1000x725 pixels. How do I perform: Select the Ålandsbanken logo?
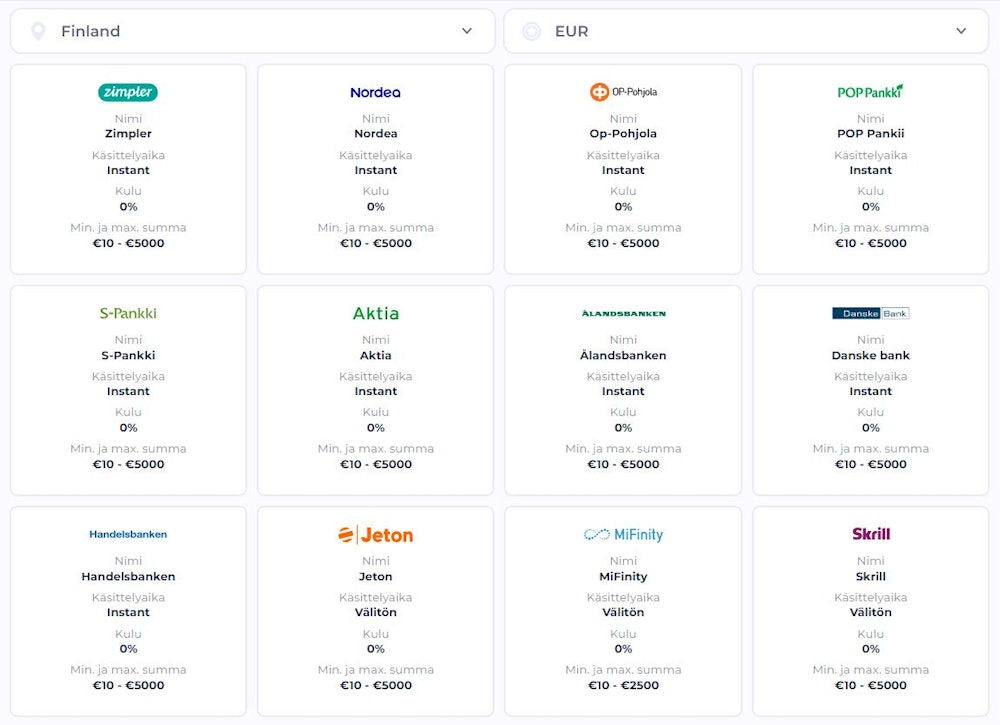tap(623, 313)
